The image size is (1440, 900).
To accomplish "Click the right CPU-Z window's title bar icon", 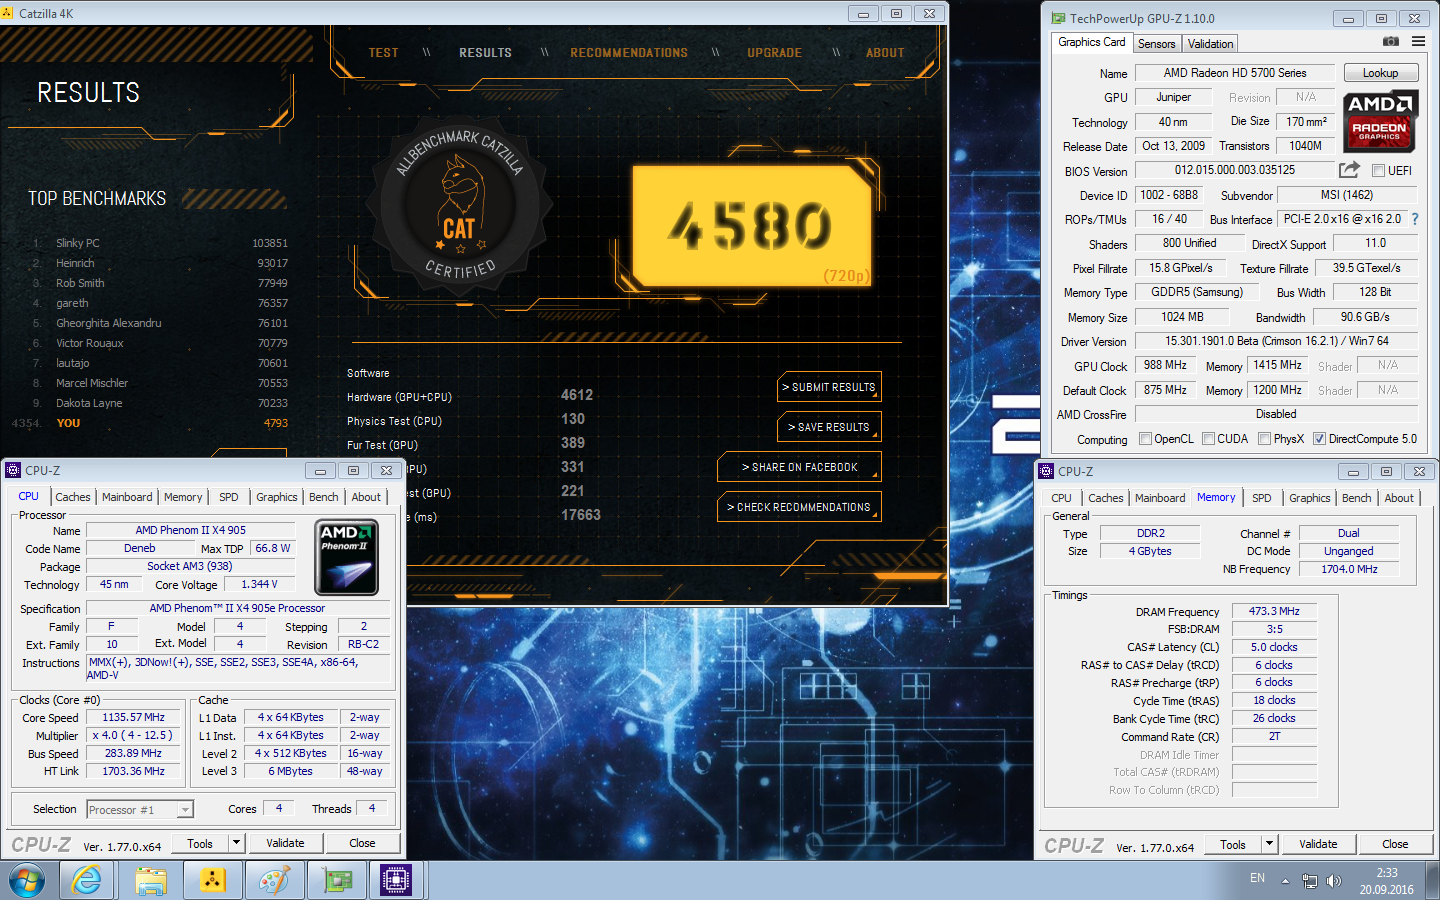I will point(1046,471).
